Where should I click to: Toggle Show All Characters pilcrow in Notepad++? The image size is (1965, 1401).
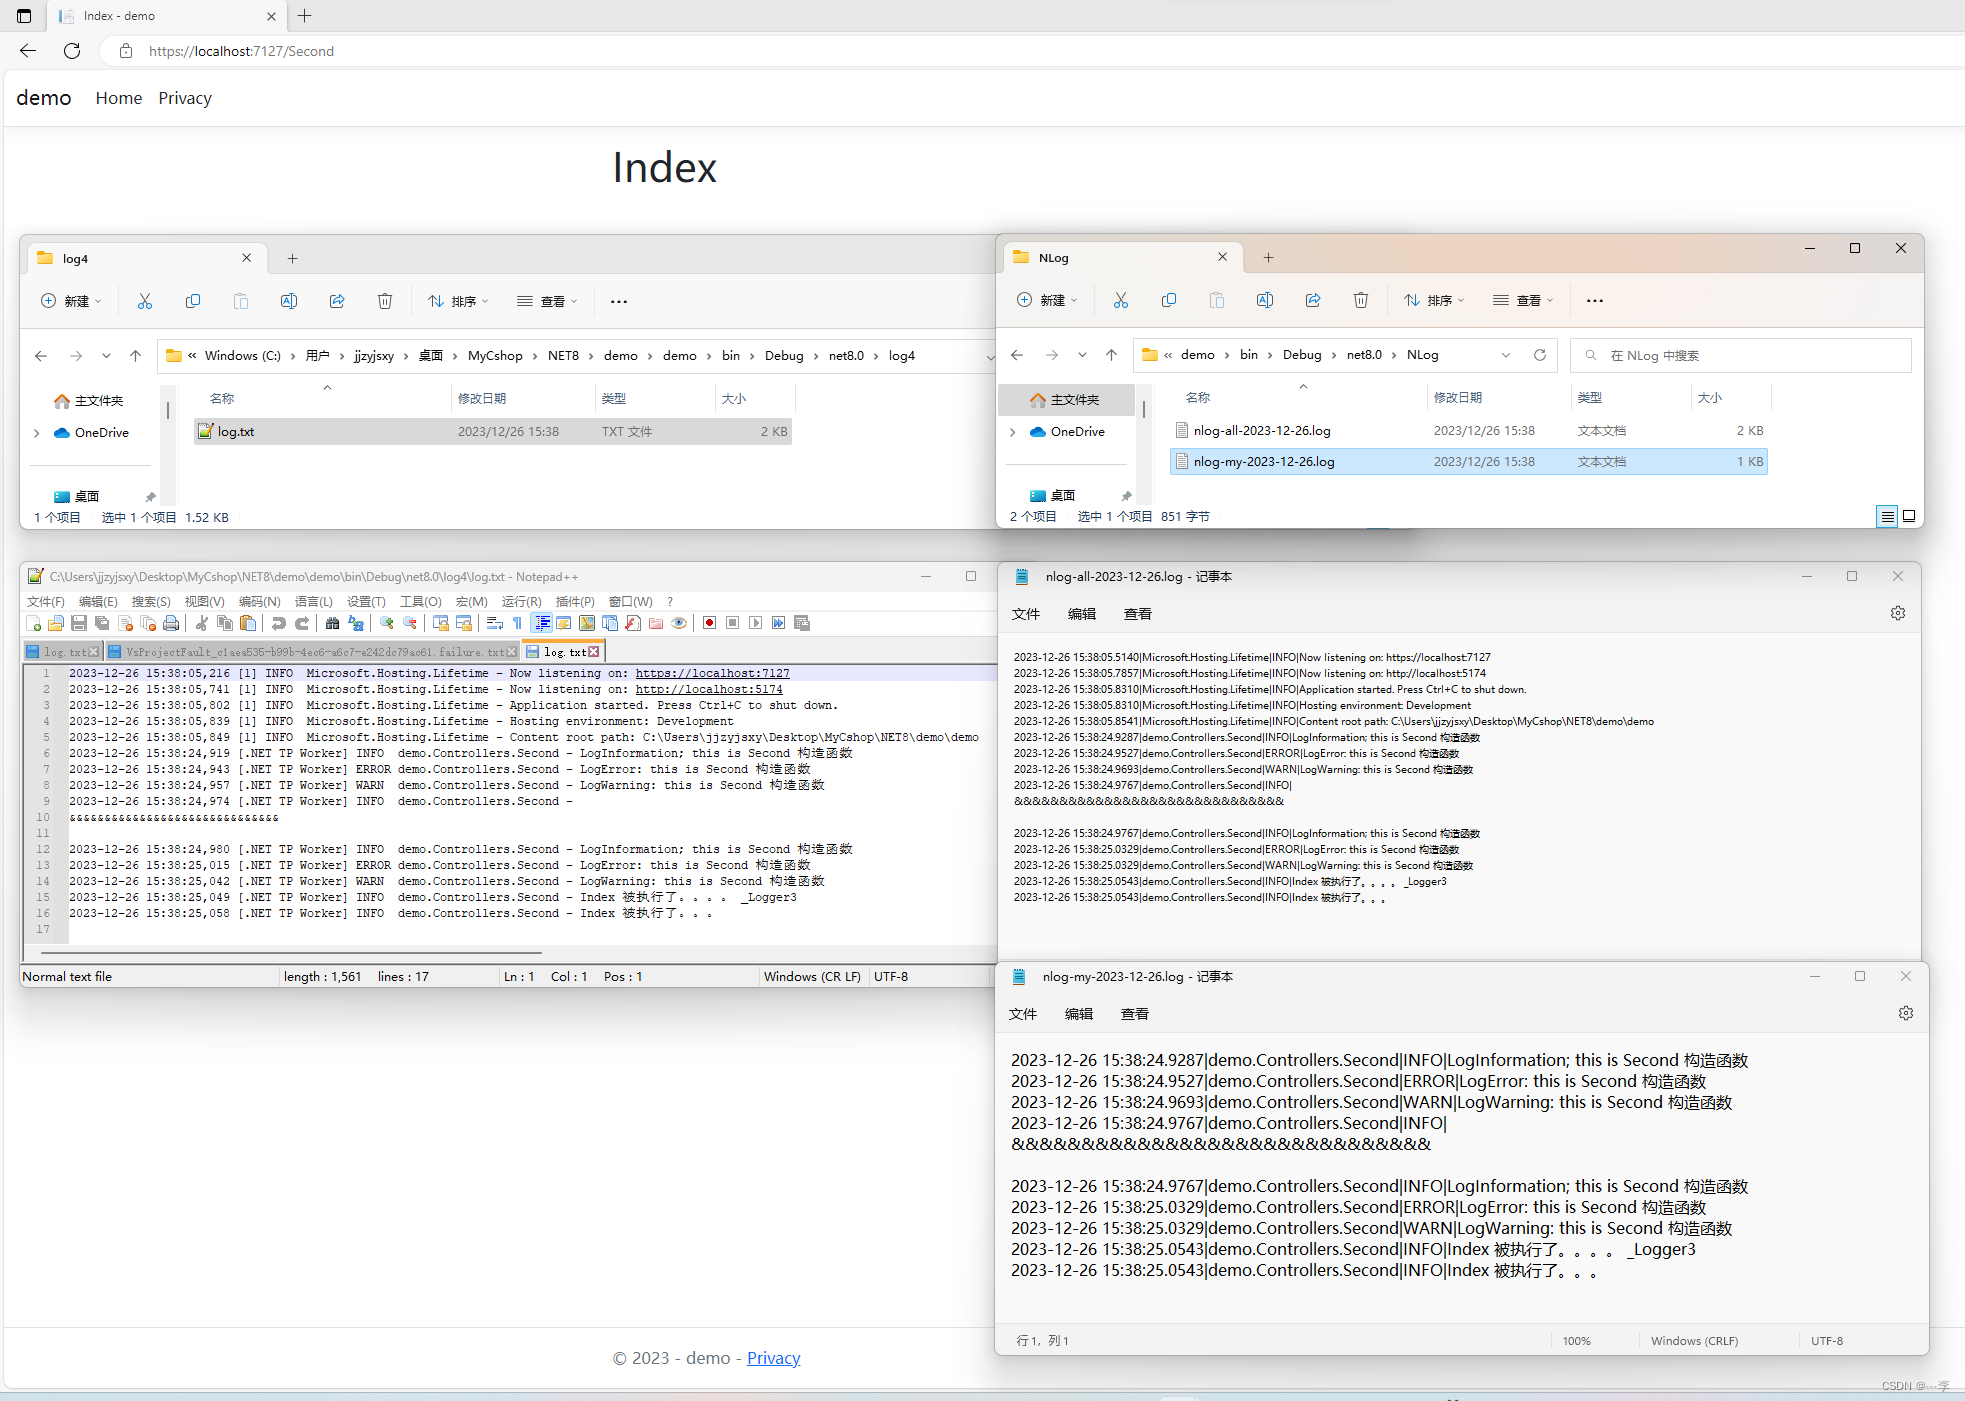click(x=517, y=623)
